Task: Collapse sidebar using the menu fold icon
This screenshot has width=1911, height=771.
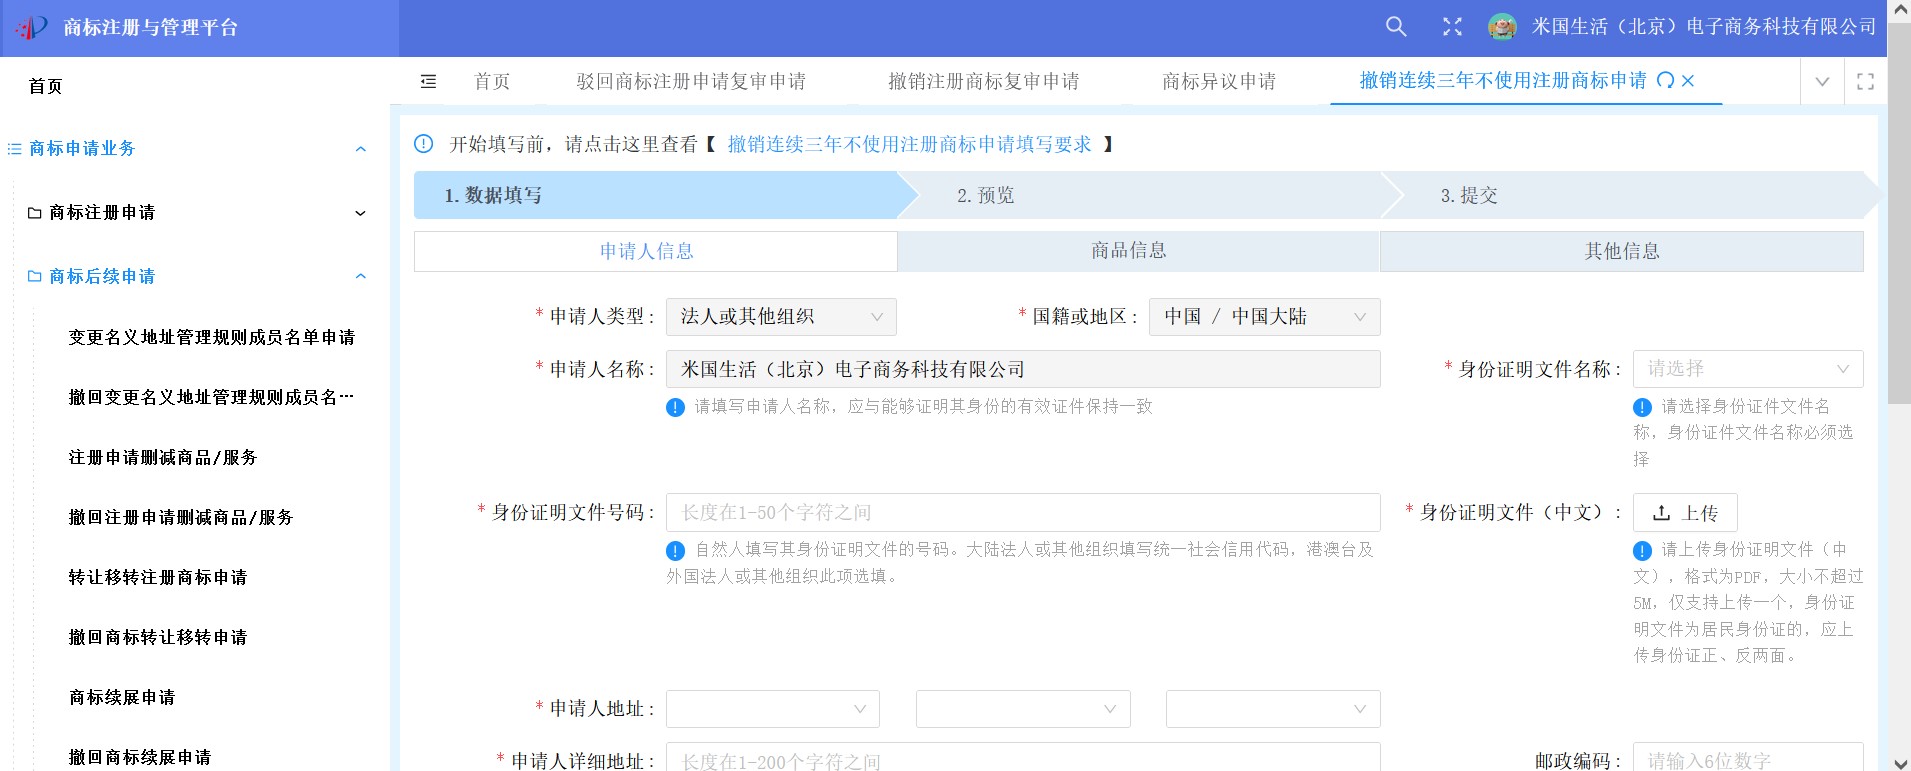Action: click(428, 81)
